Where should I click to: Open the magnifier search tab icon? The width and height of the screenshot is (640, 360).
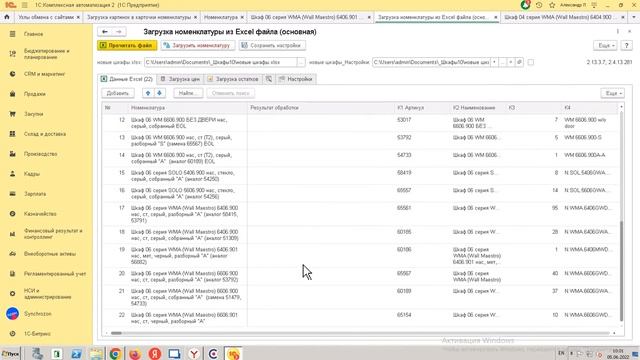[x=269, y=79]
